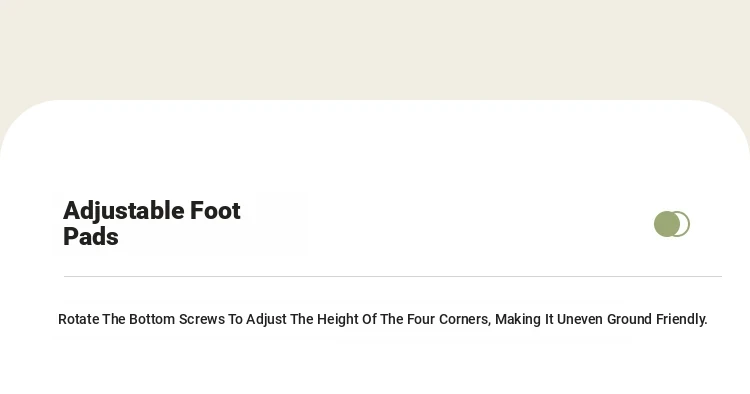Viewport: 750px width, 394px height.
Task: Click the beige background above the card
Action: [x=375, y=48]
